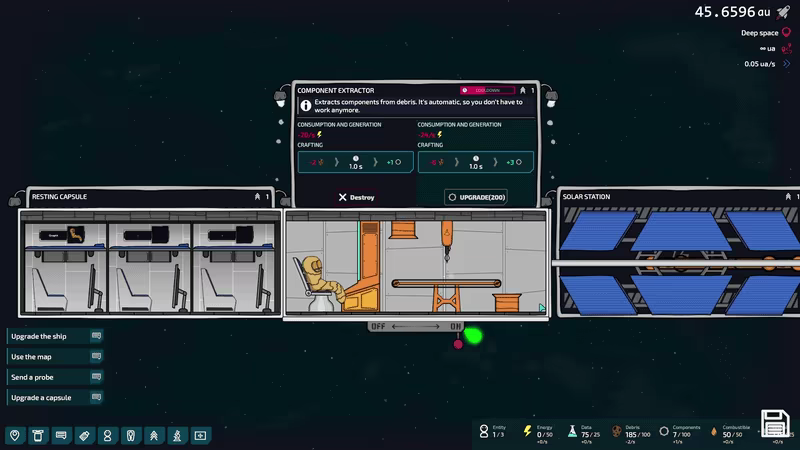Click the infinity ua distance label
Image resolution: width=800 pixels, height=450 pixels.
click(767, 48)
